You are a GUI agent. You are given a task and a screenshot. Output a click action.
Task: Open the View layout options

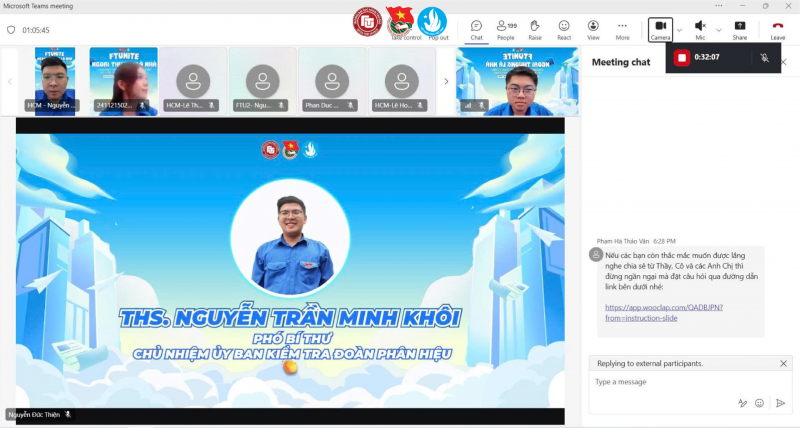click(x=593, y=30)
